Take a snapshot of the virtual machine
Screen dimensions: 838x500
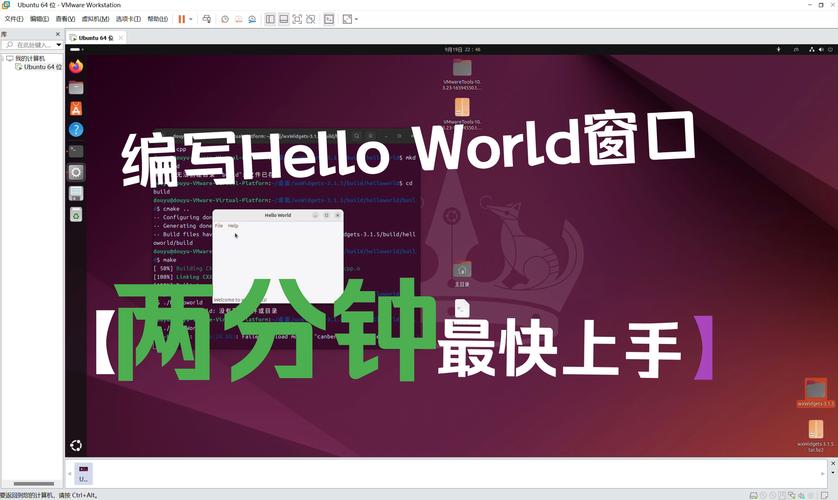click(x=225, y=19)
